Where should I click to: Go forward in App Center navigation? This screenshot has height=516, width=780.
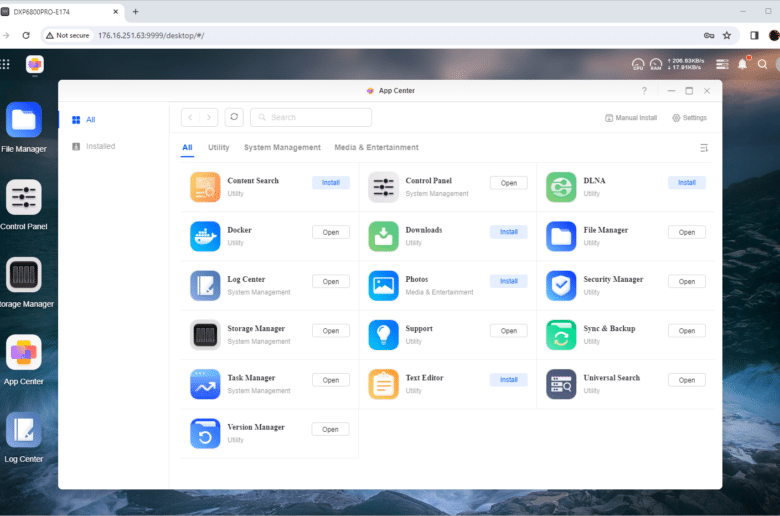click(x=209, y=117)
